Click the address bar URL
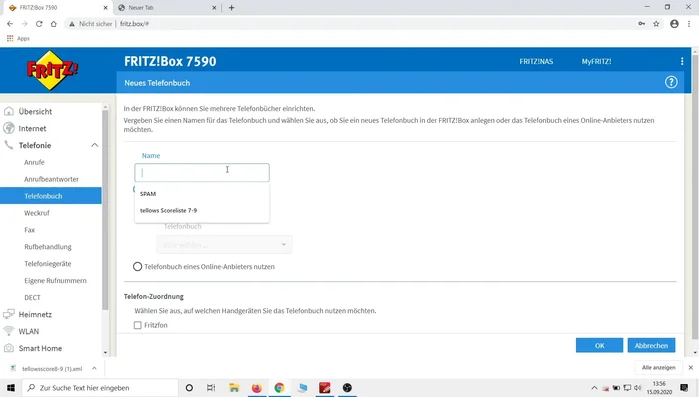The height and width of the screenshot is (397, 699). 134,24
